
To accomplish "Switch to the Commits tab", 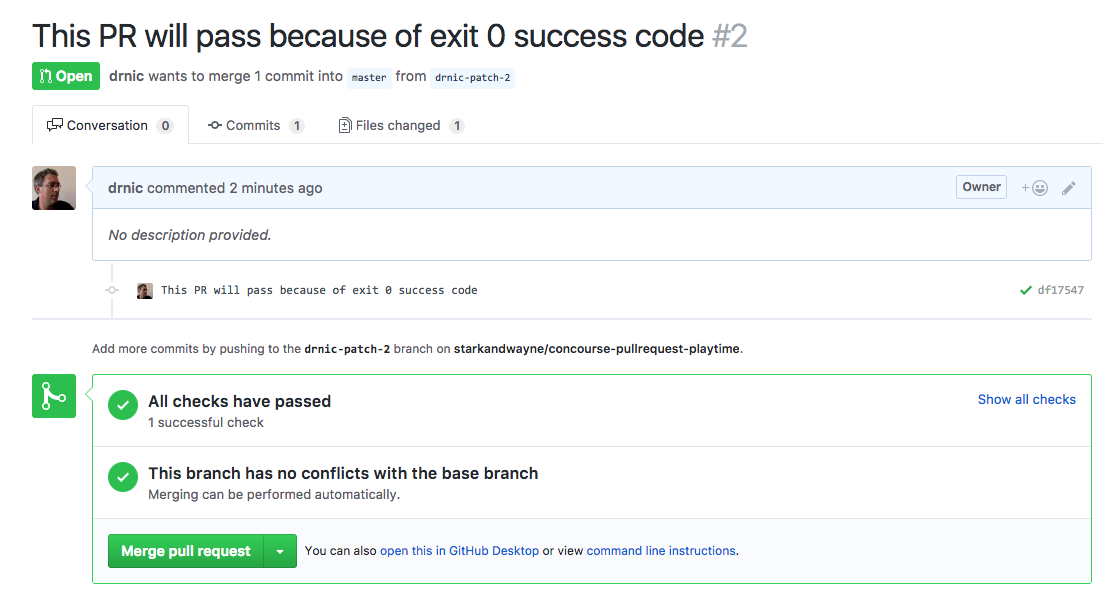I will [x=255, y=125].
